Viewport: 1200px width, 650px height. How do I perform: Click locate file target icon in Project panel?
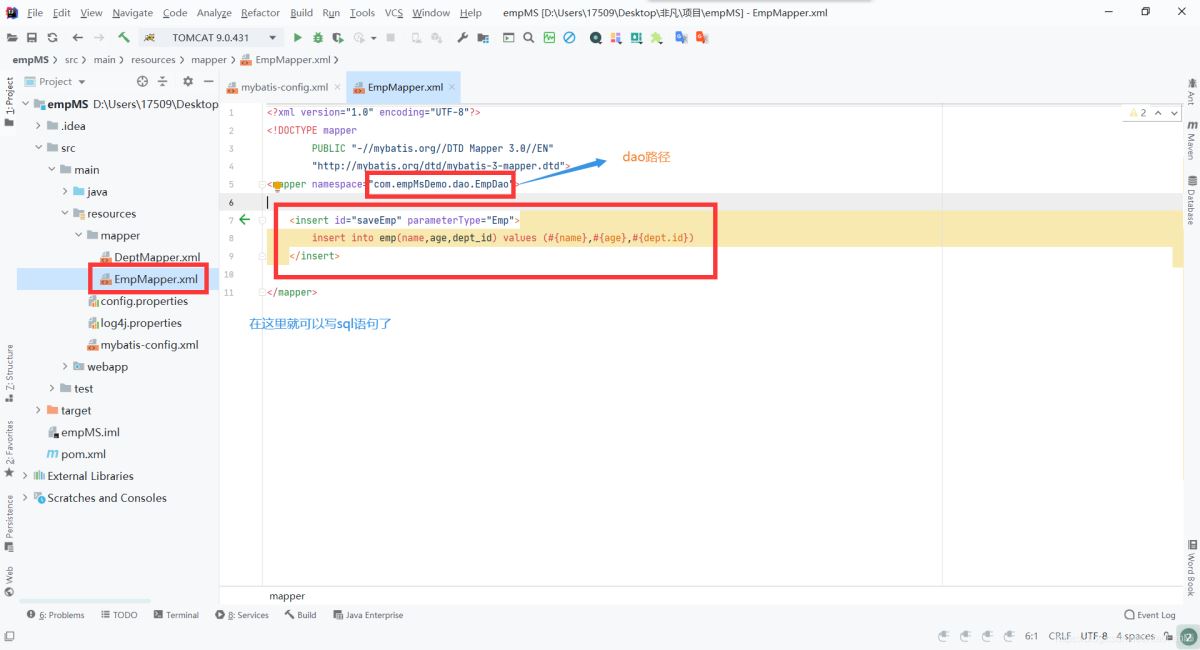point(142,82)
